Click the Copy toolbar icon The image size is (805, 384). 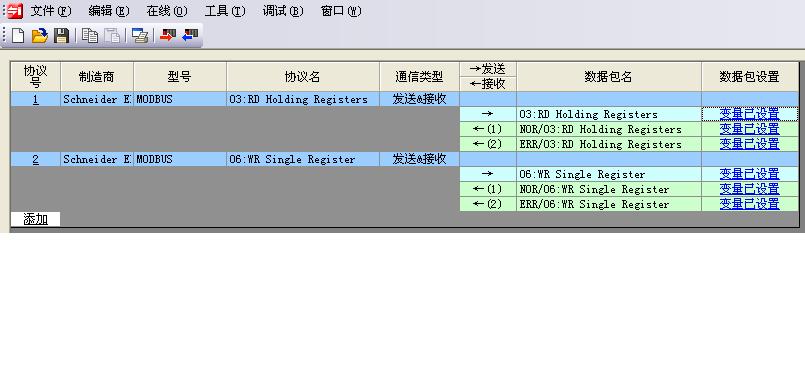click(90, 35)
